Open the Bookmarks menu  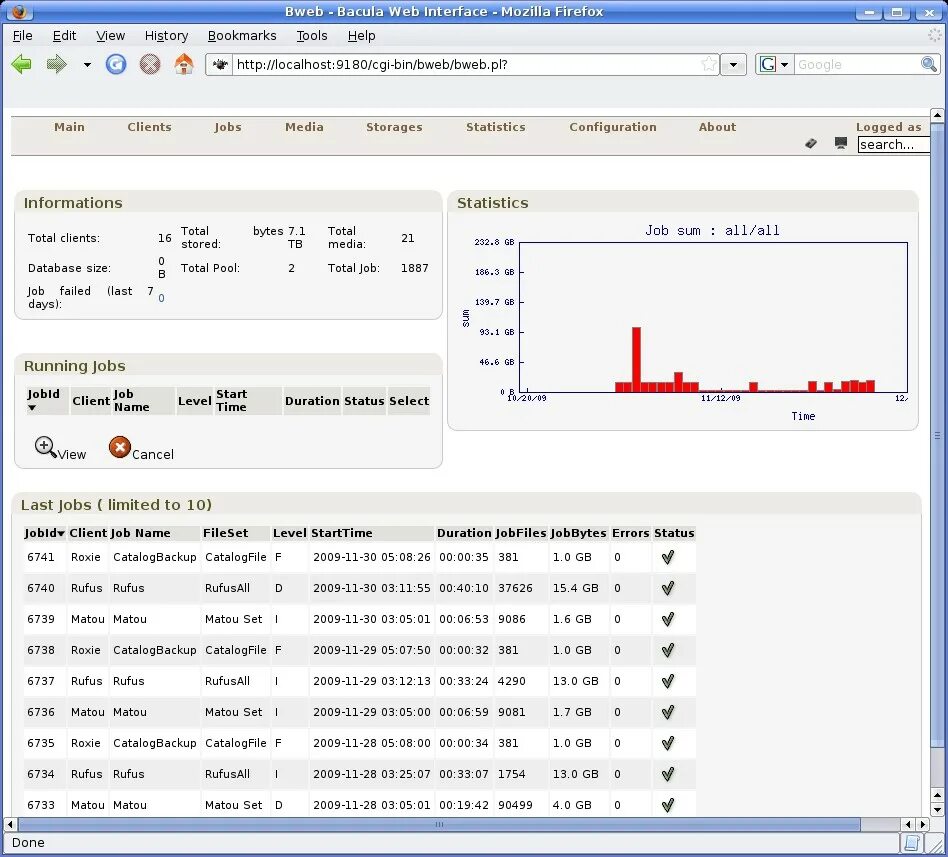pos(242,36)
